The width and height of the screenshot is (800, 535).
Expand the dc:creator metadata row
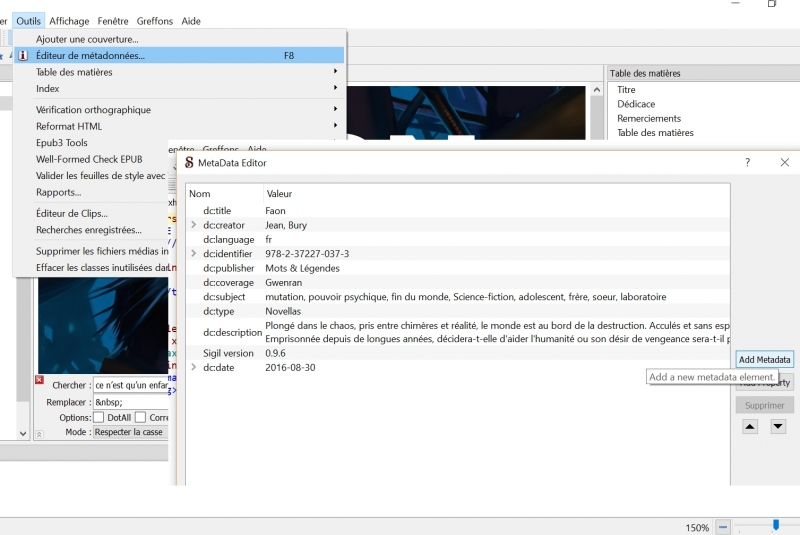pos(193,225)
